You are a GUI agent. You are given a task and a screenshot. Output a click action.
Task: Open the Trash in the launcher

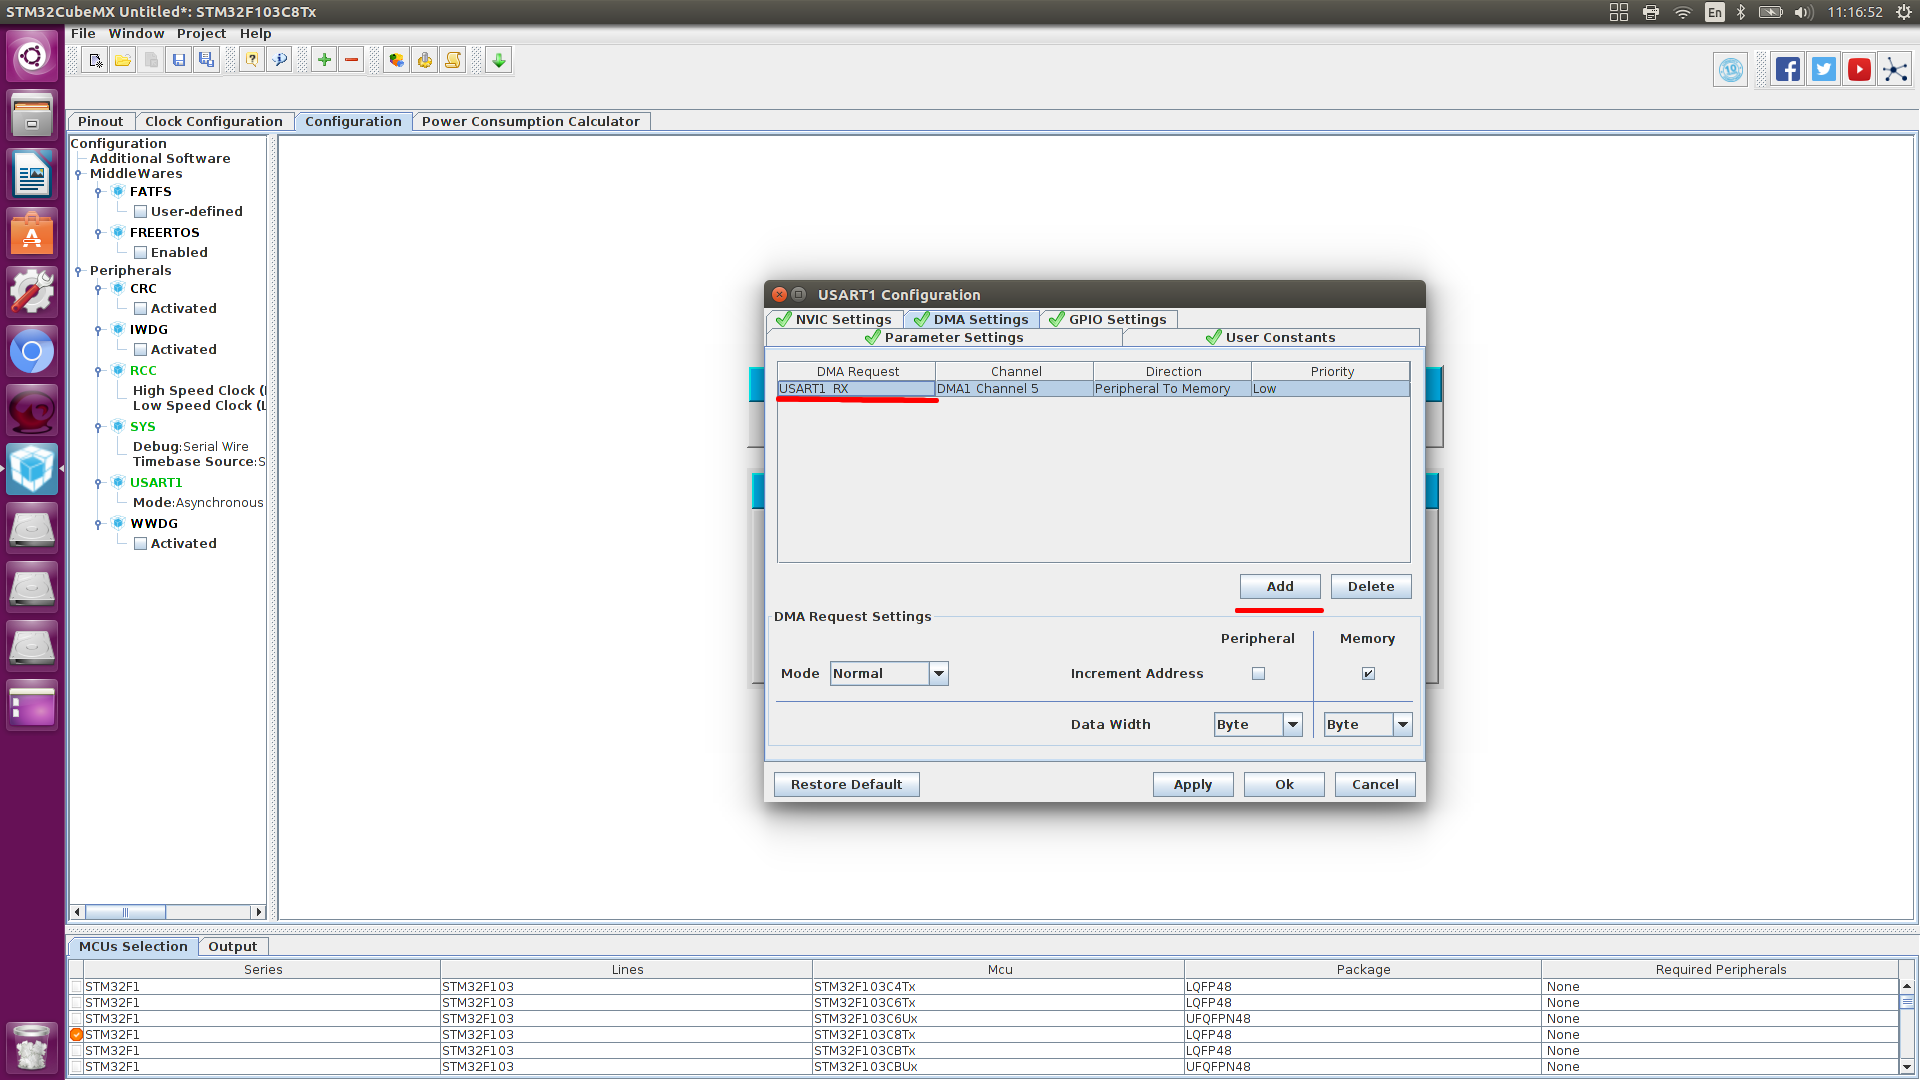pyautogui.click(x=32, y=1047)
